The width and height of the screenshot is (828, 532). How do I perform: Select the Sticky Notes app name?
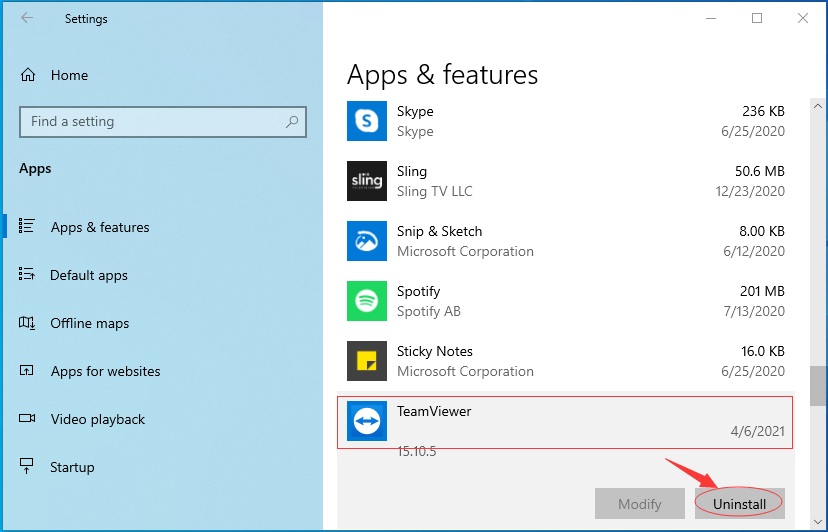pos(435,351)
